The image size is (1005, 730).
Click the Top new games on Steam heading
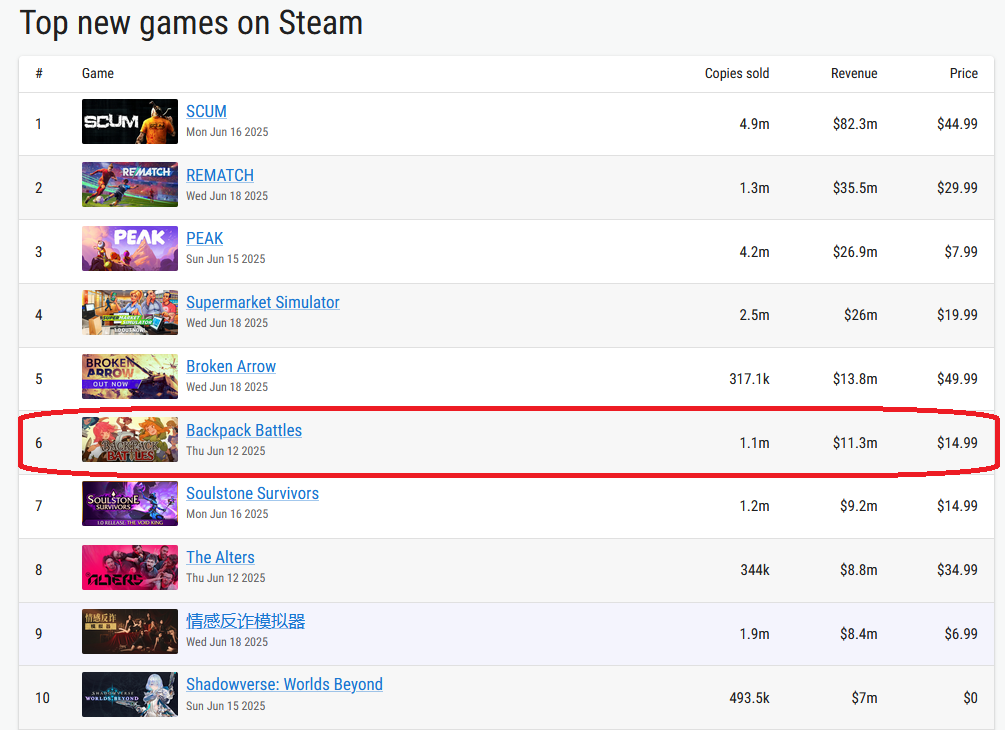pos(191,23)
